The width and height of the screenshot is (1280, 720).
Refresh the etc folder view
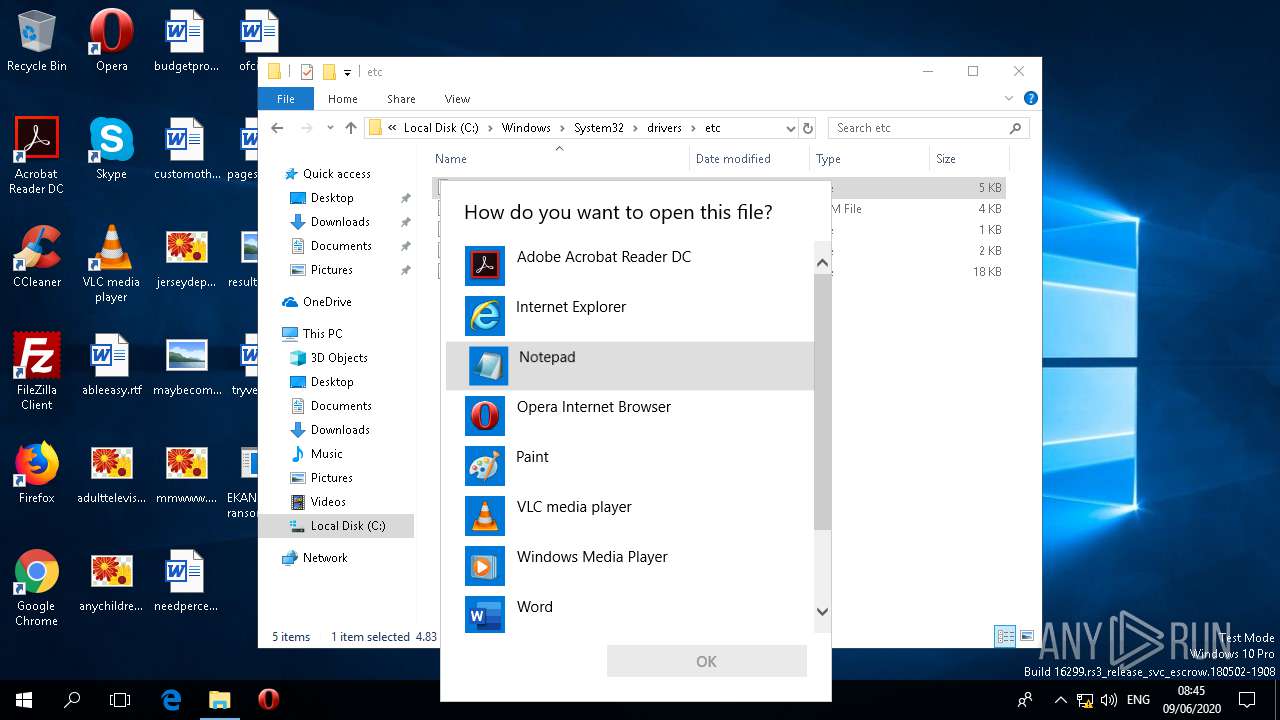(808, 128)
